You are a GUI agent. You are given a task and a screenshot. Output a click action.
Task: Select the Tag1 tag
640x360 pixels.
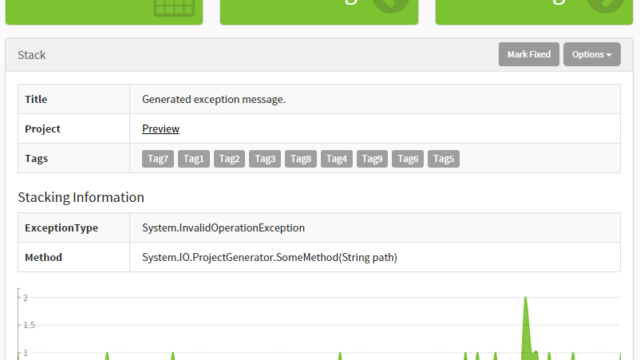click(x=193, y=159)
